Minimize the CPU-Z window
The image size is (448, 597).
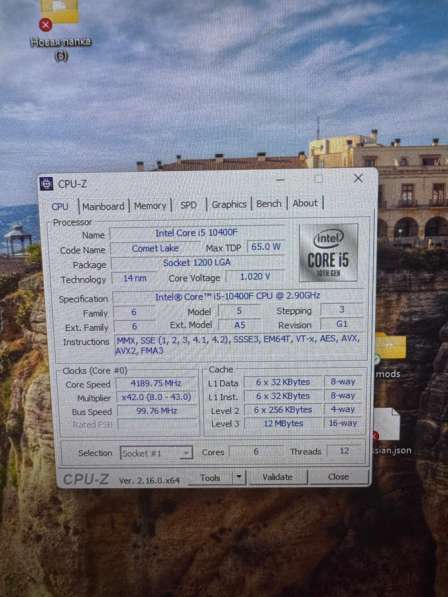(281, 179)
